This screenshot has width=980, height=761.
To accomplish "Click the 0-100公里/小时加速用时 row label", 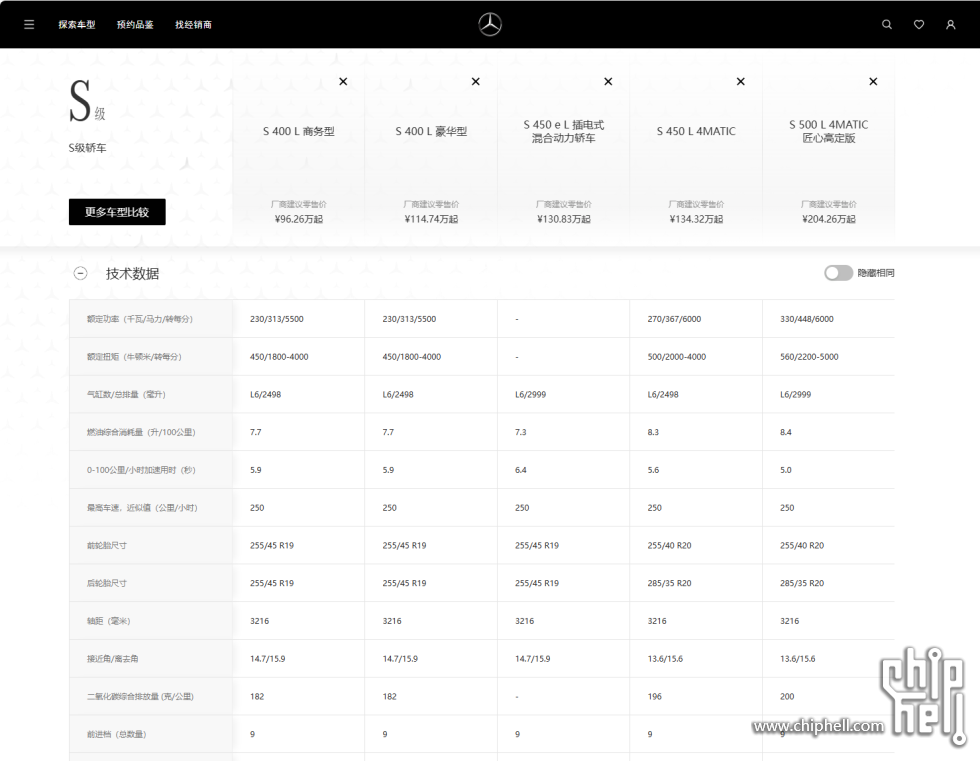I will click(141, 470).
